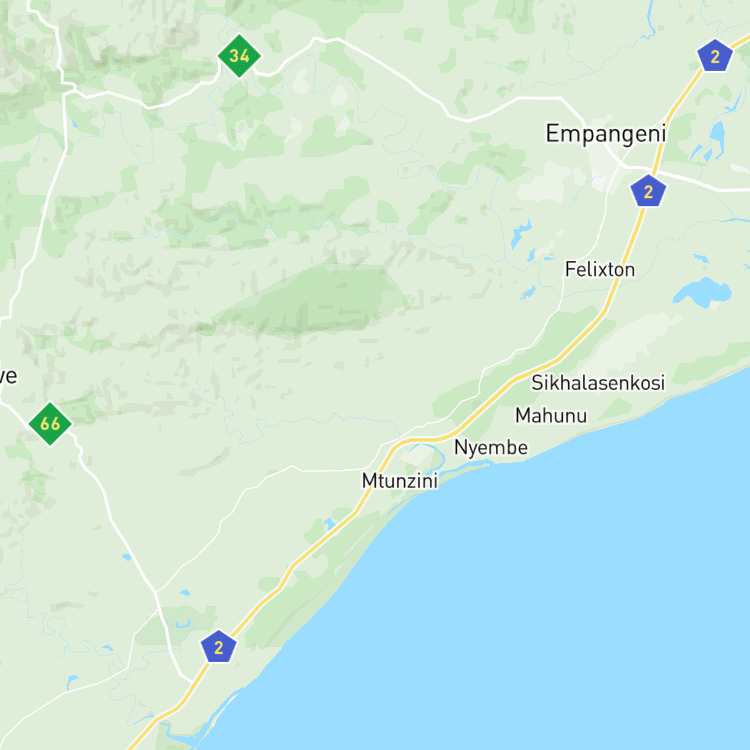
Task: Click the Sikhalasenkosi label
Action: click(598, 383)
